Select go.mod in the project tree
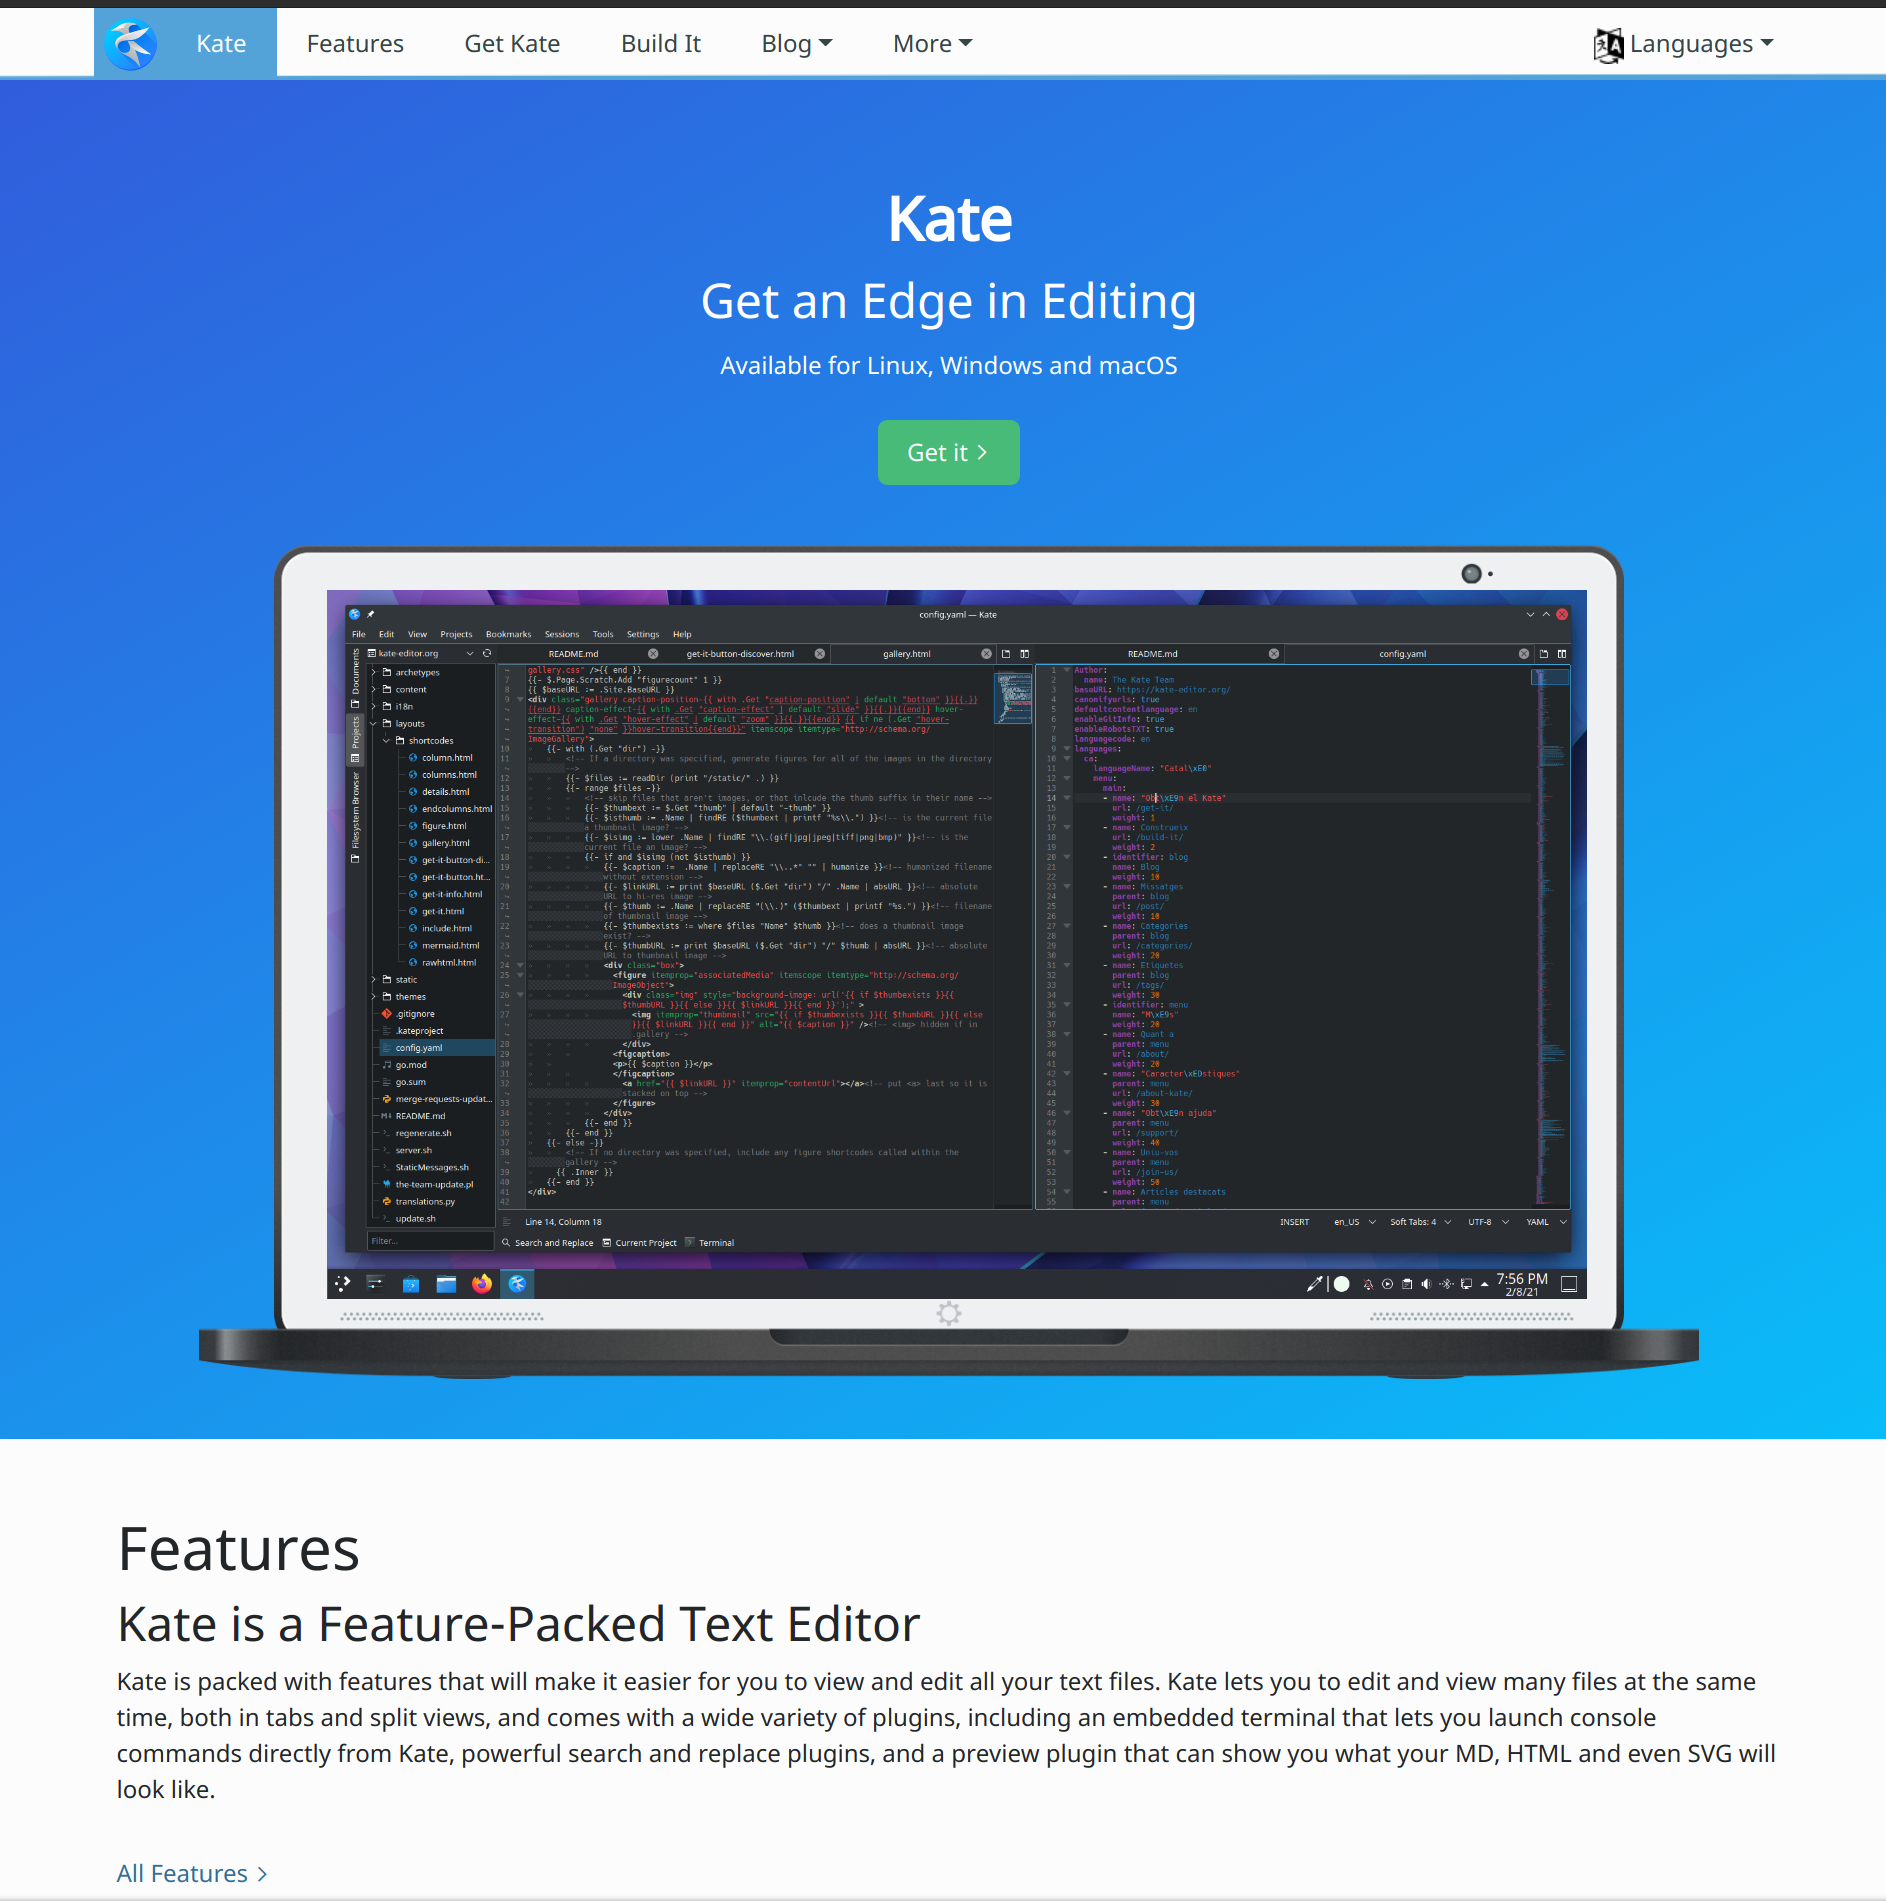Screen dimensions: 1886x1901 tap(404, 1065)
